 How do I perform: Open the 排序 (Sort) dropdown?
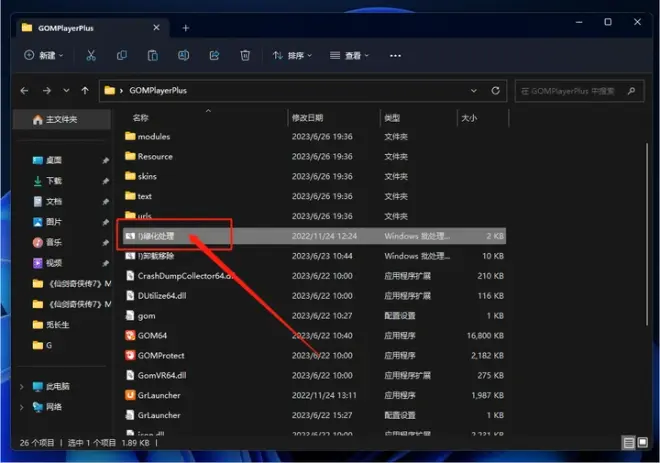coord(292,56)
